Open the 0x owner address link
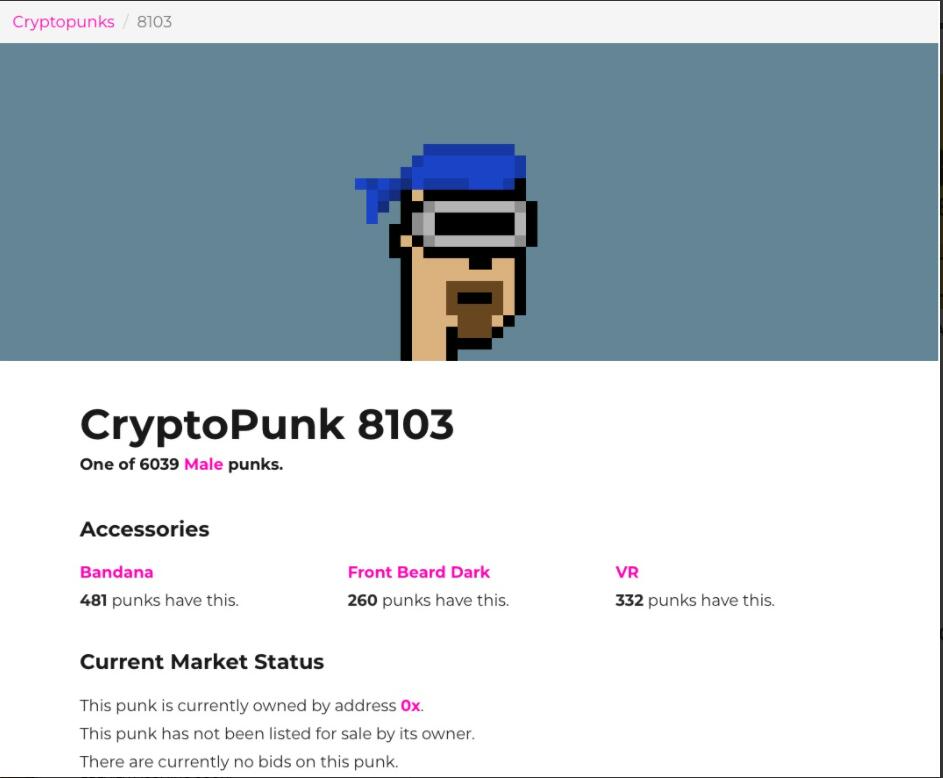 [x=410, y=705]
